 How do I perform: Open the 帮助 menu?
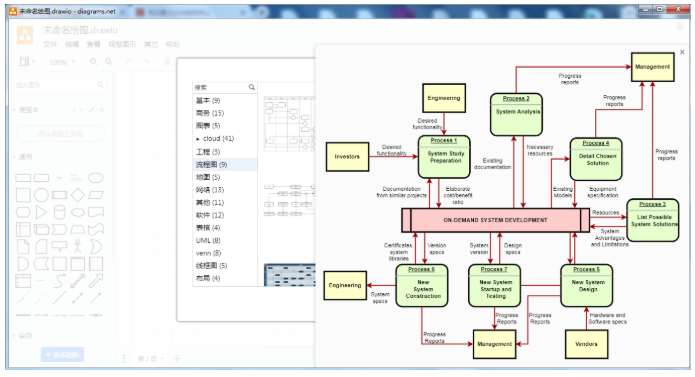point(173,44)
